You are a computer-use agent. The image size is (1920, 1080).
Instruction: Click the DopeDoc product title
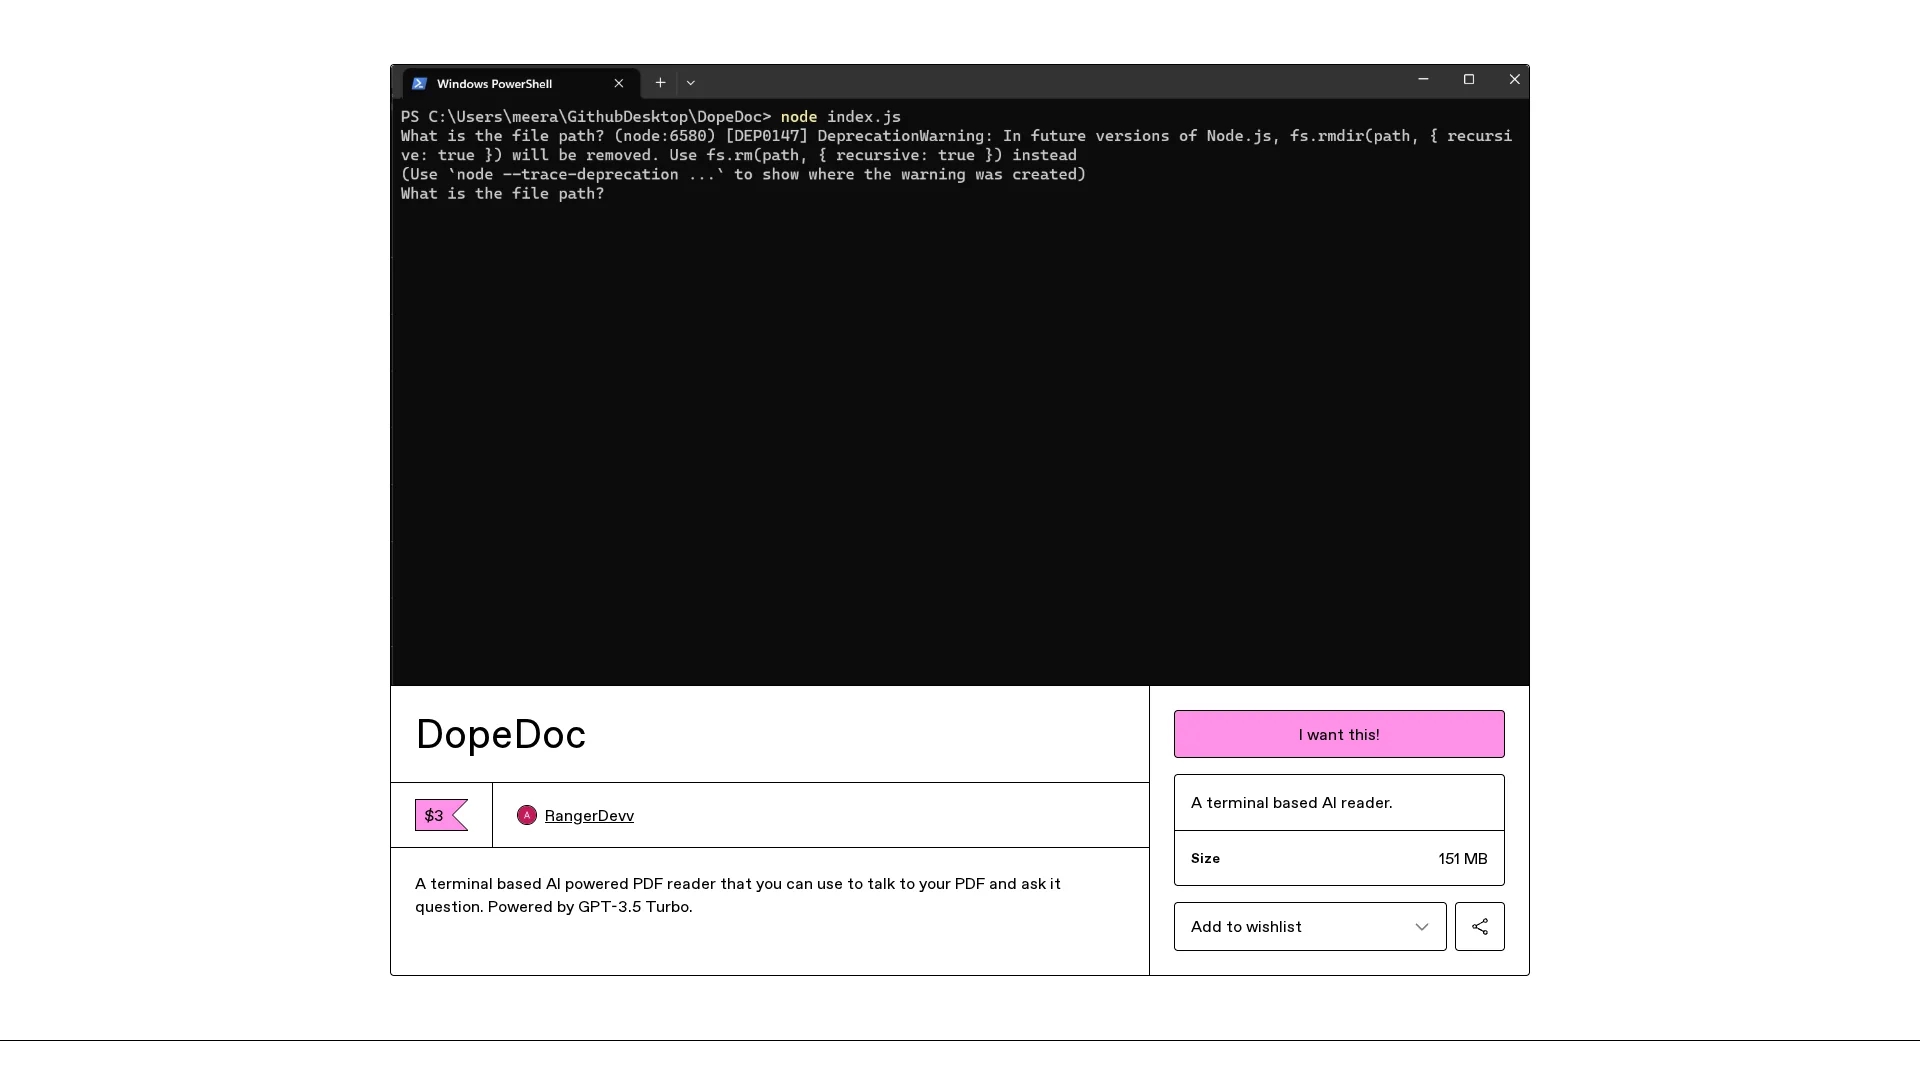501,734
